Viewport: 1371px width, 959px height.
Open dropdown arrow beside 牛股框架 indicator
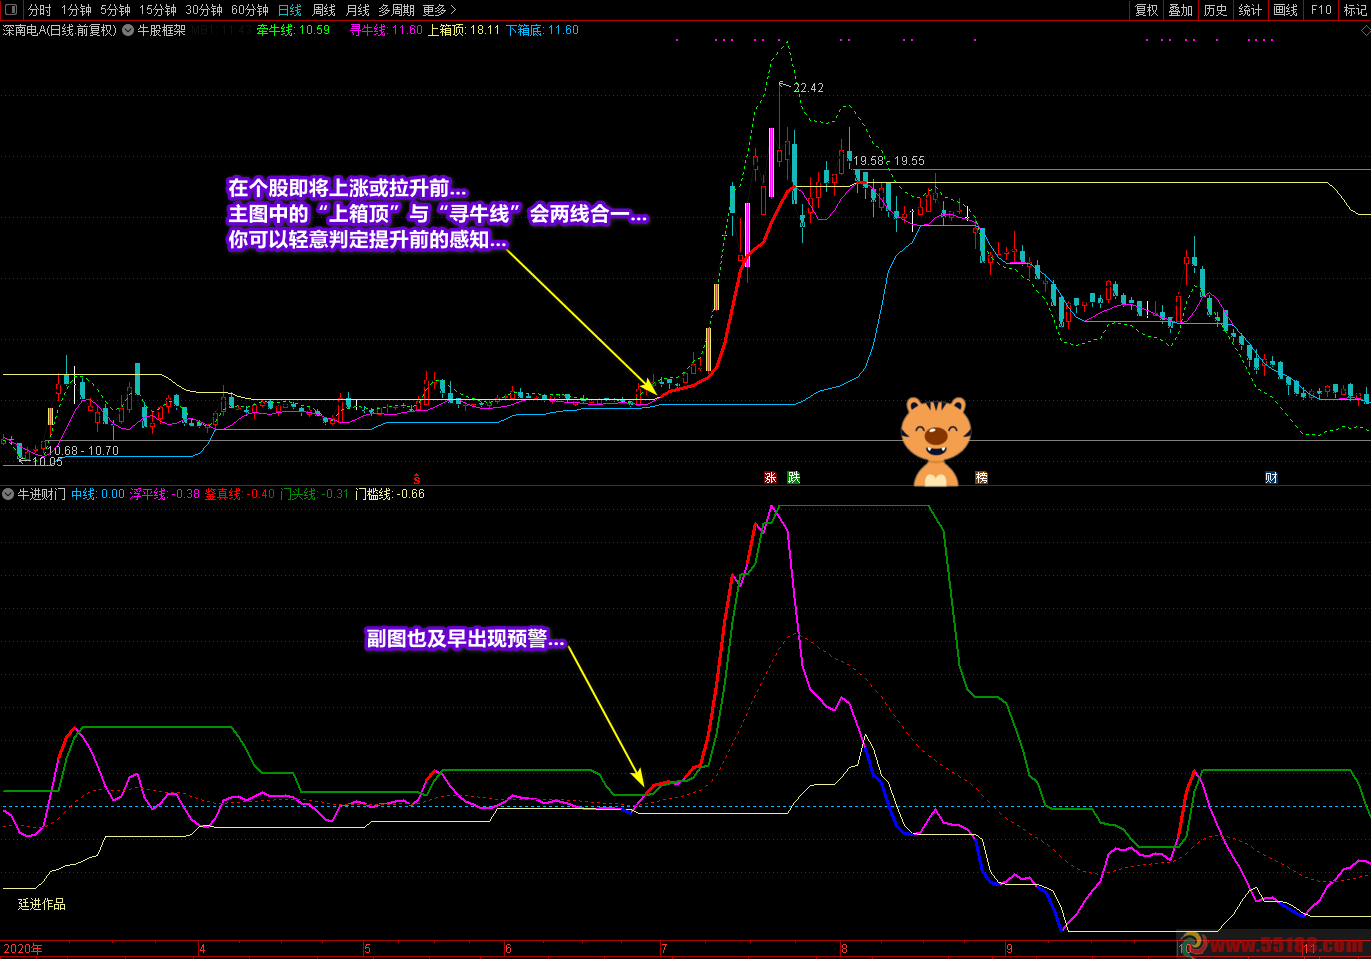click(128, 30)
